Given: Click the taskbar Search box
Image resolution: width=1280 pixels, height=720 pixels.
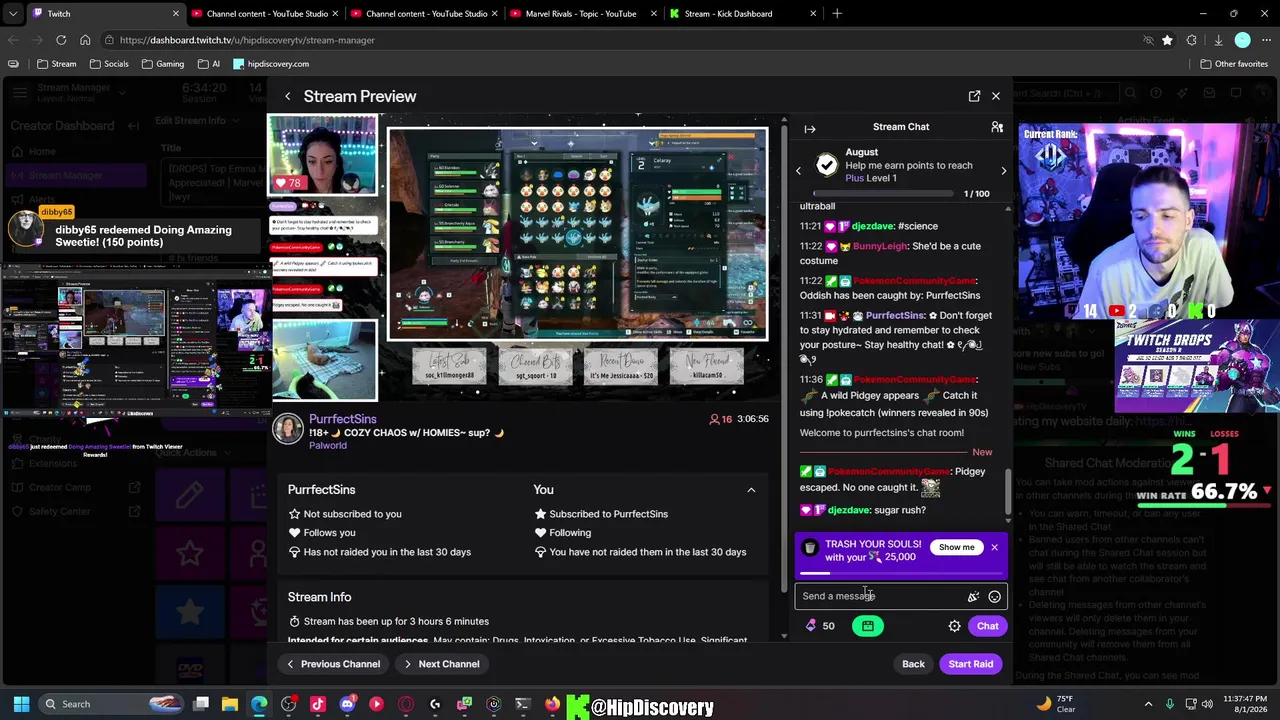Looking at the screenshot, I should tap(111, 704).
